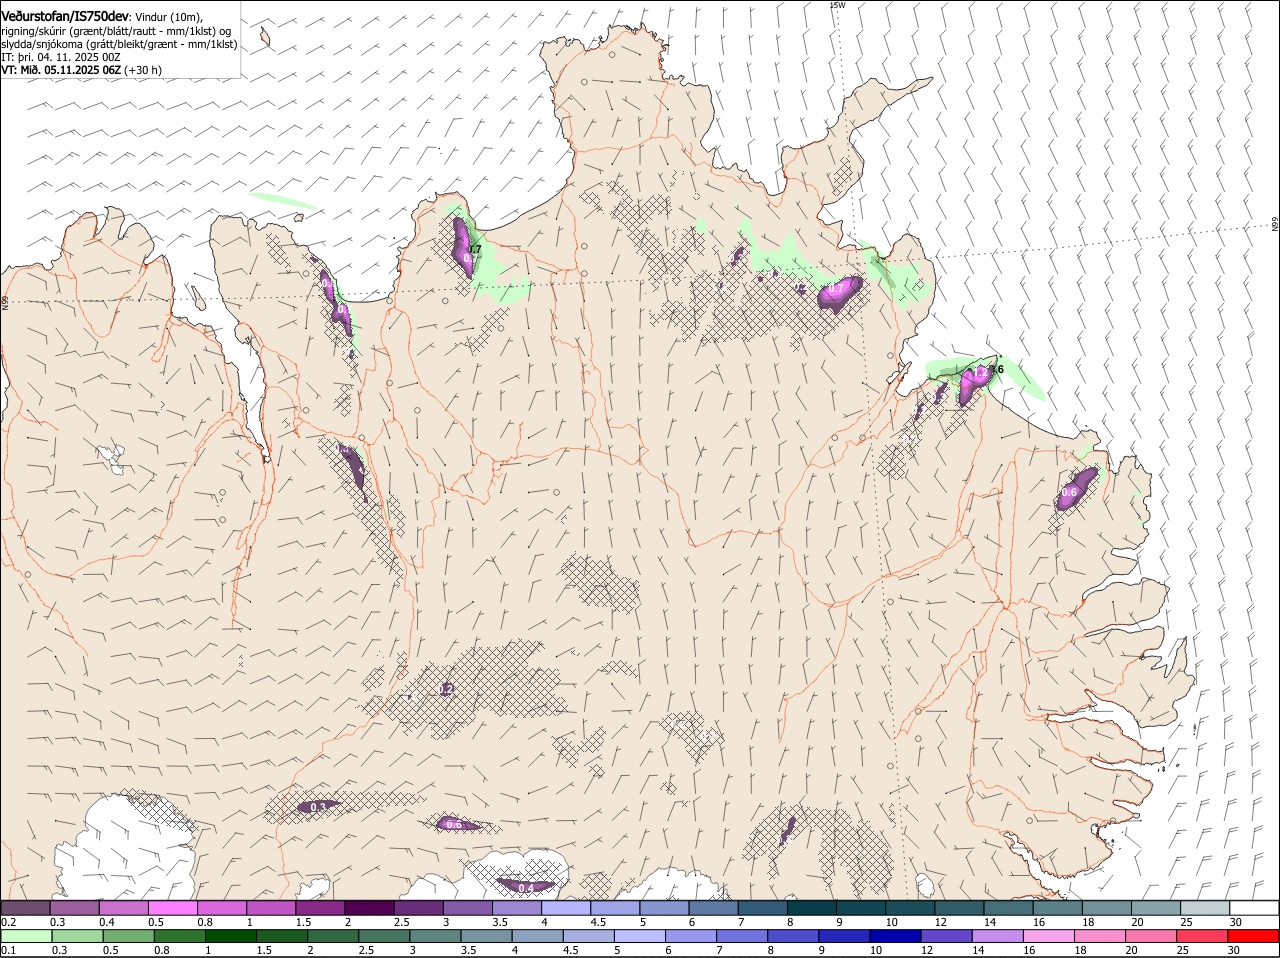Select the 'VT: Mið. 05.11.2025 06Z (+30 h)' line
The height and width of the screenshot is (958, 1280).
coord(82,70)
